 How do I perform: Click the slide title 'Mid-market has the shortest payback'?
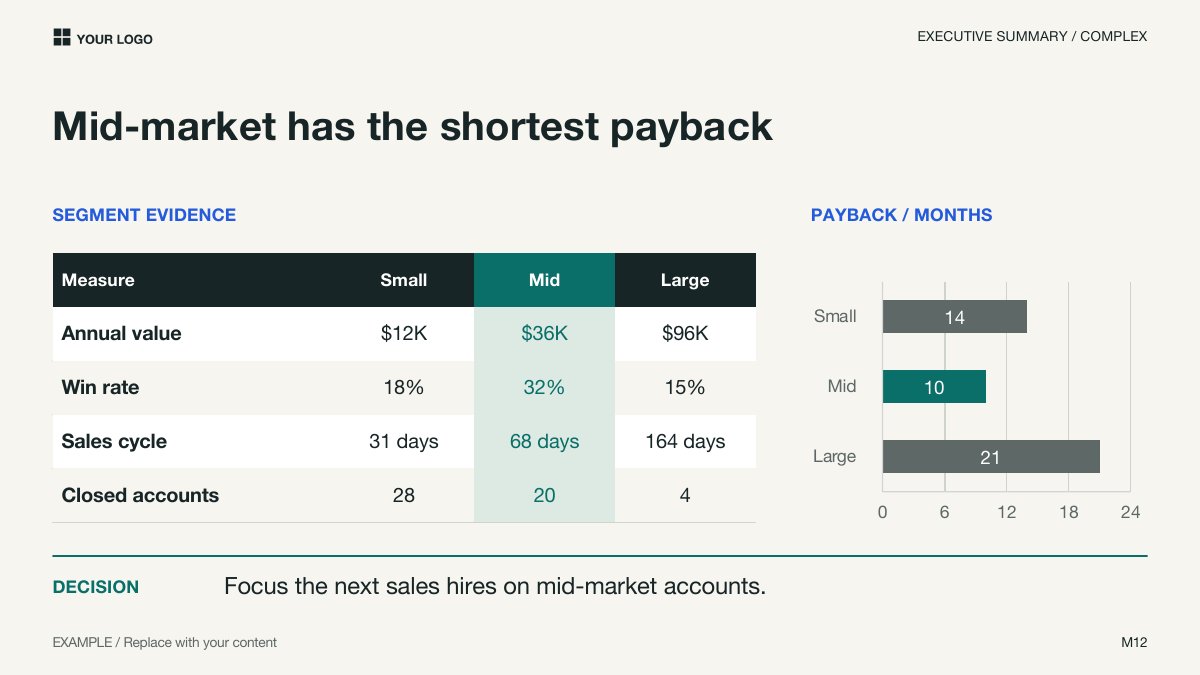click(412, 126)
